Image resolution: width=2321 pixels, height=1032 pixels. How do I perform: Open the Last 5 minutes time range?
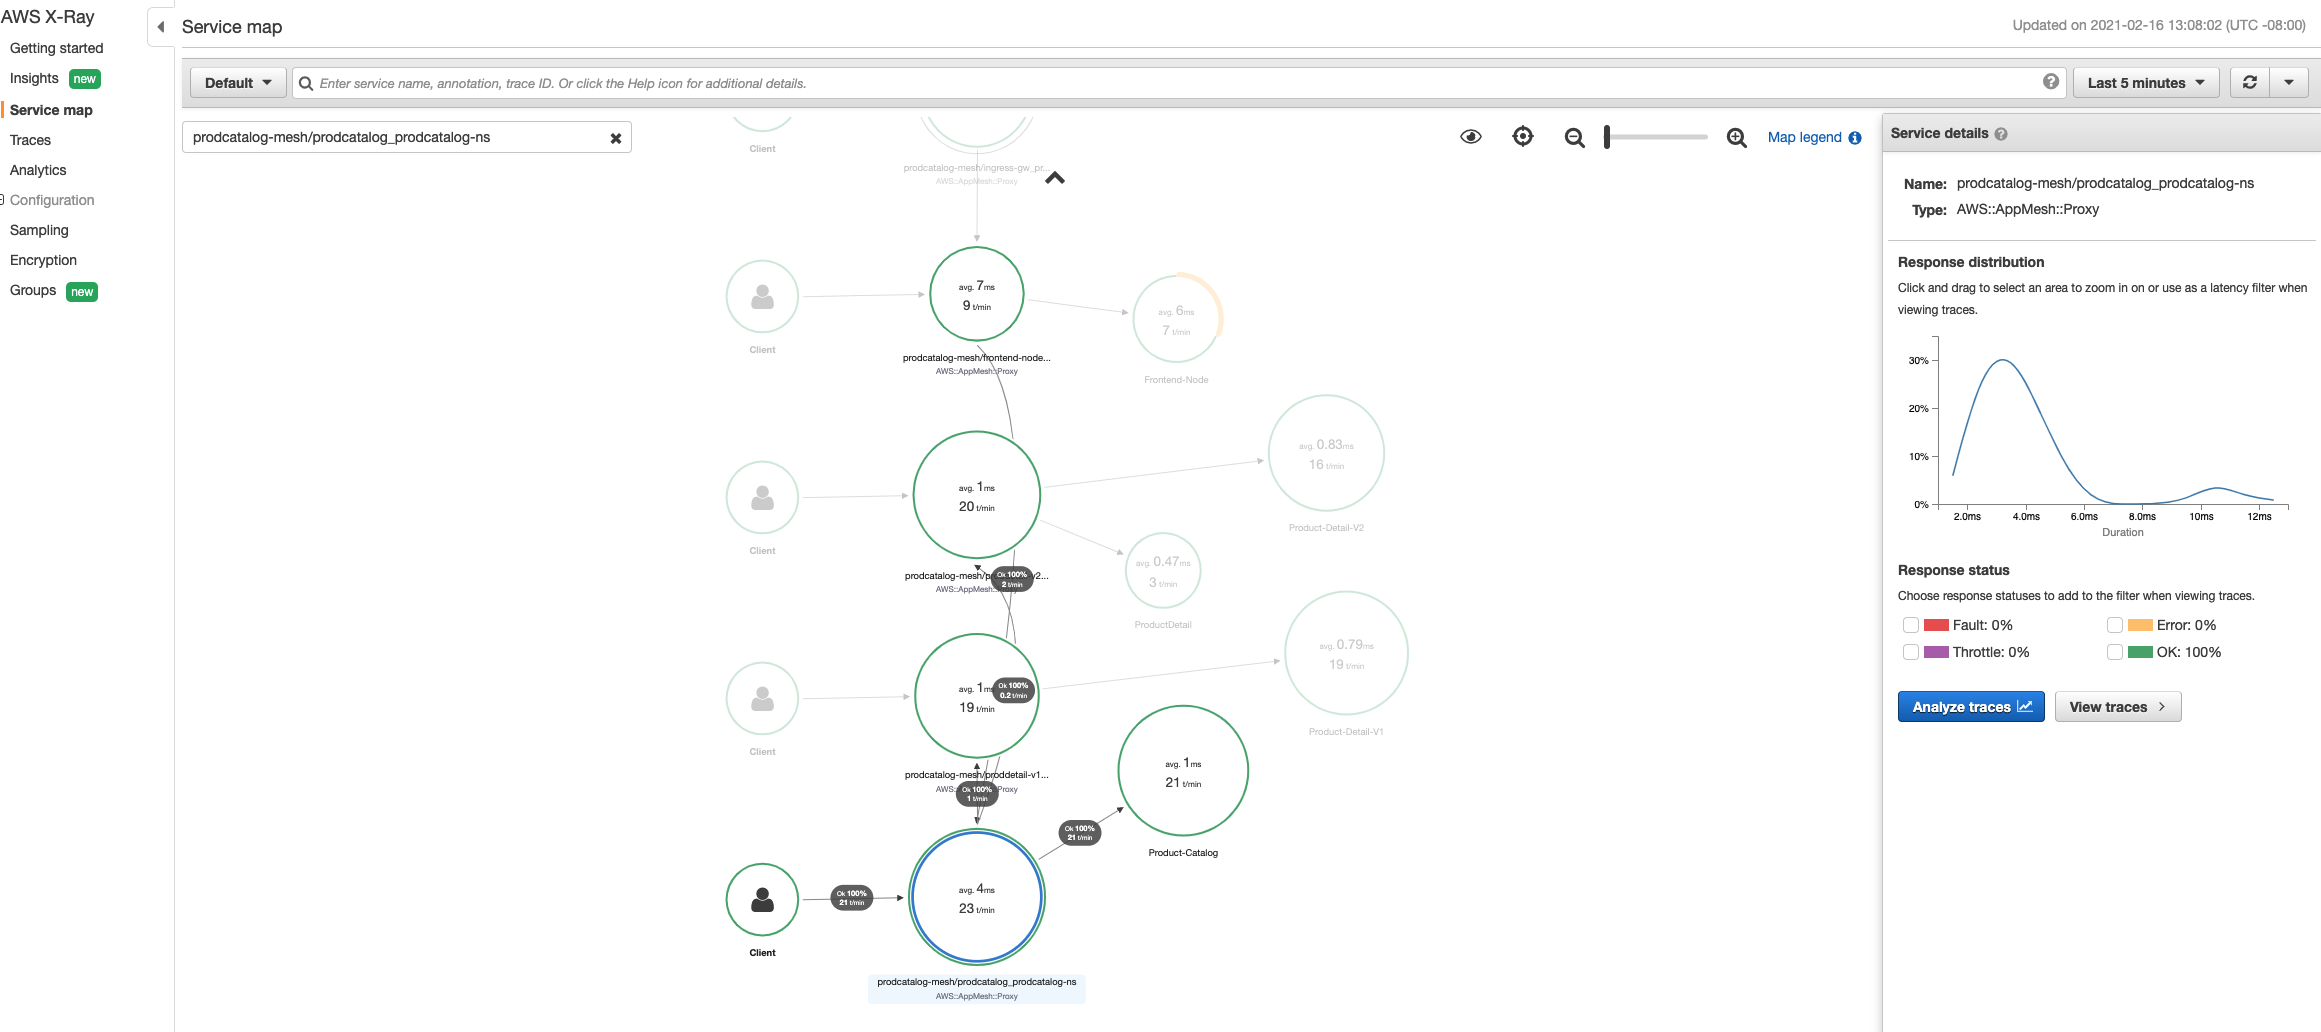click(x=2146, y=83)
